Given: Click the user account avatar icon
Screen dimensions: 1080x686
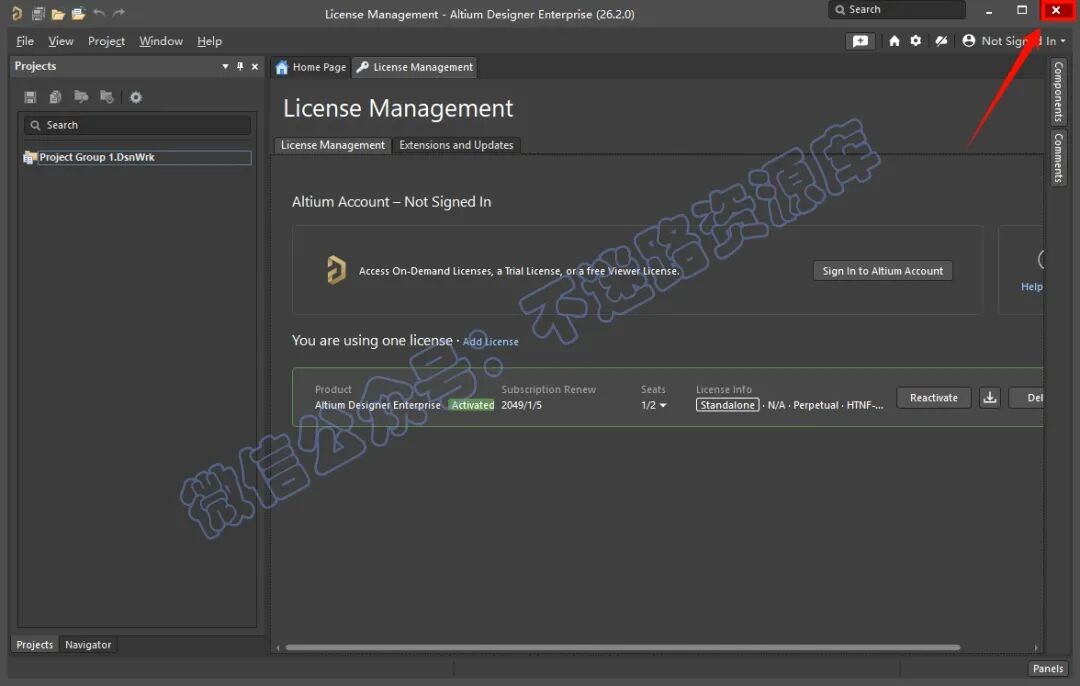Looking at the screenshot, I should 968,41.
